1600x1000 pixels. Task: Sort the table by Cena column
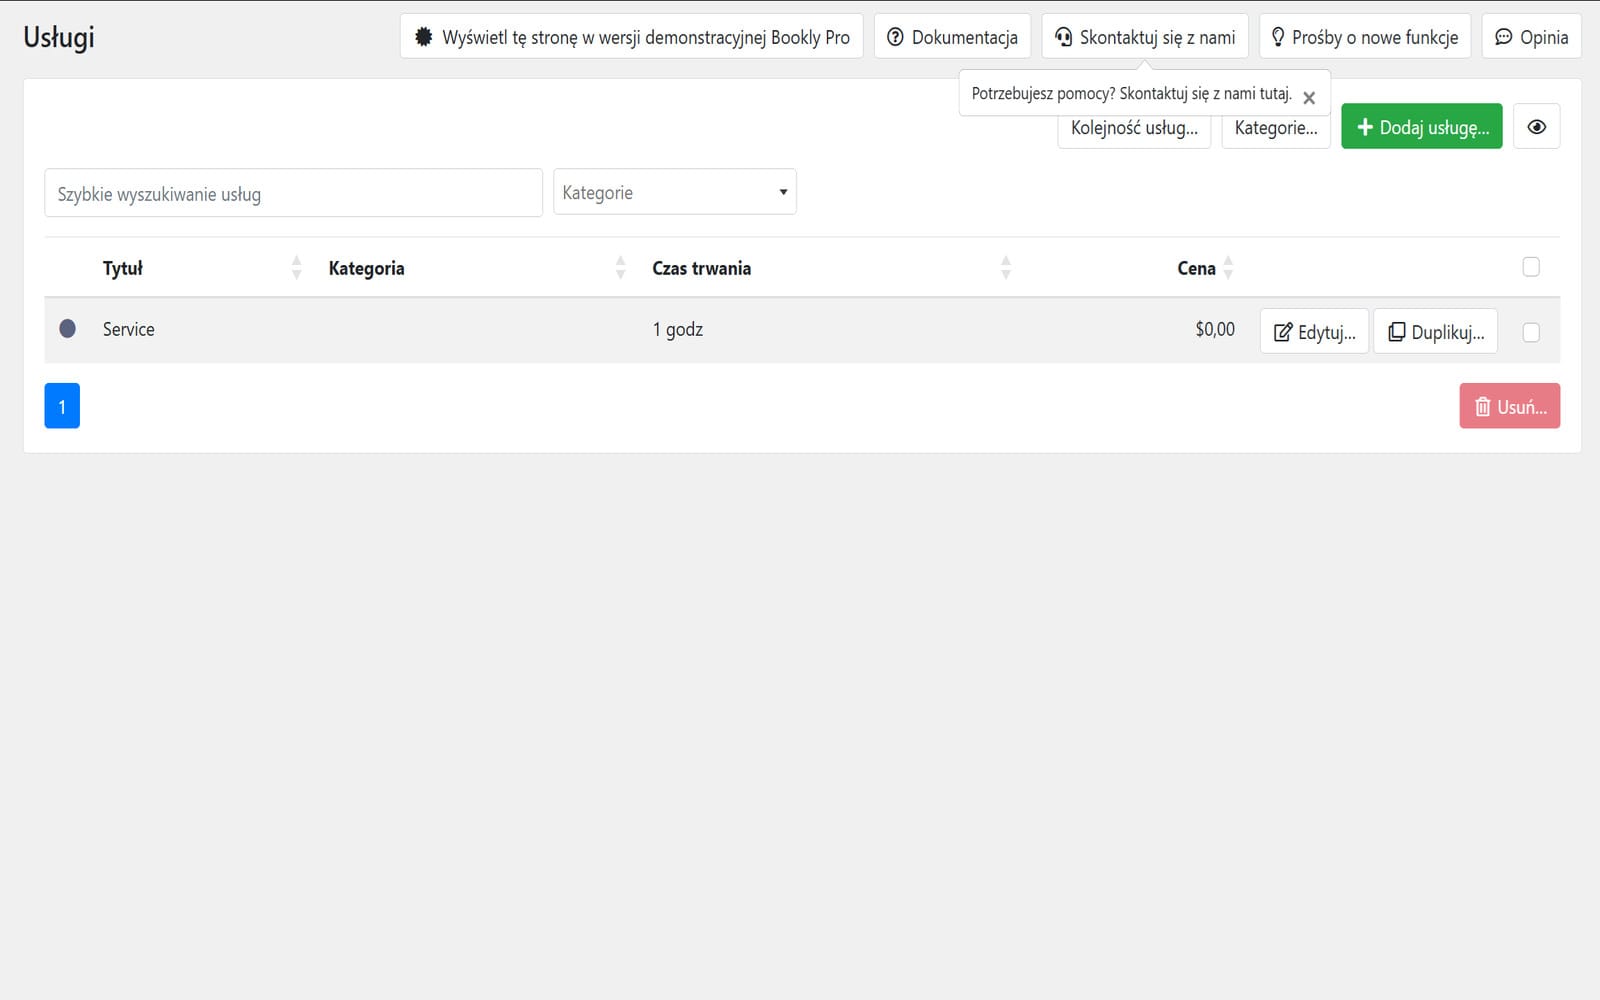[x=1196, y=268]
